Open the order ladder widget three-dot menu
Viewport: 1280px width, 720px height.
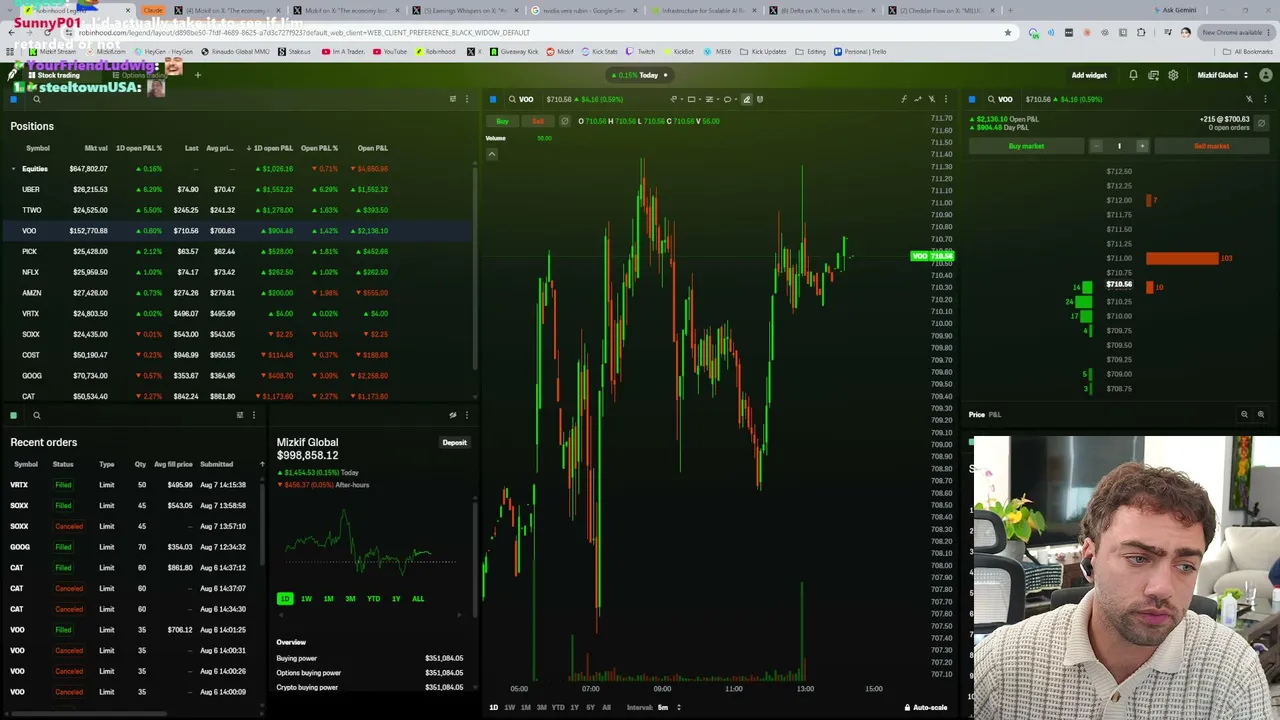1265,99
